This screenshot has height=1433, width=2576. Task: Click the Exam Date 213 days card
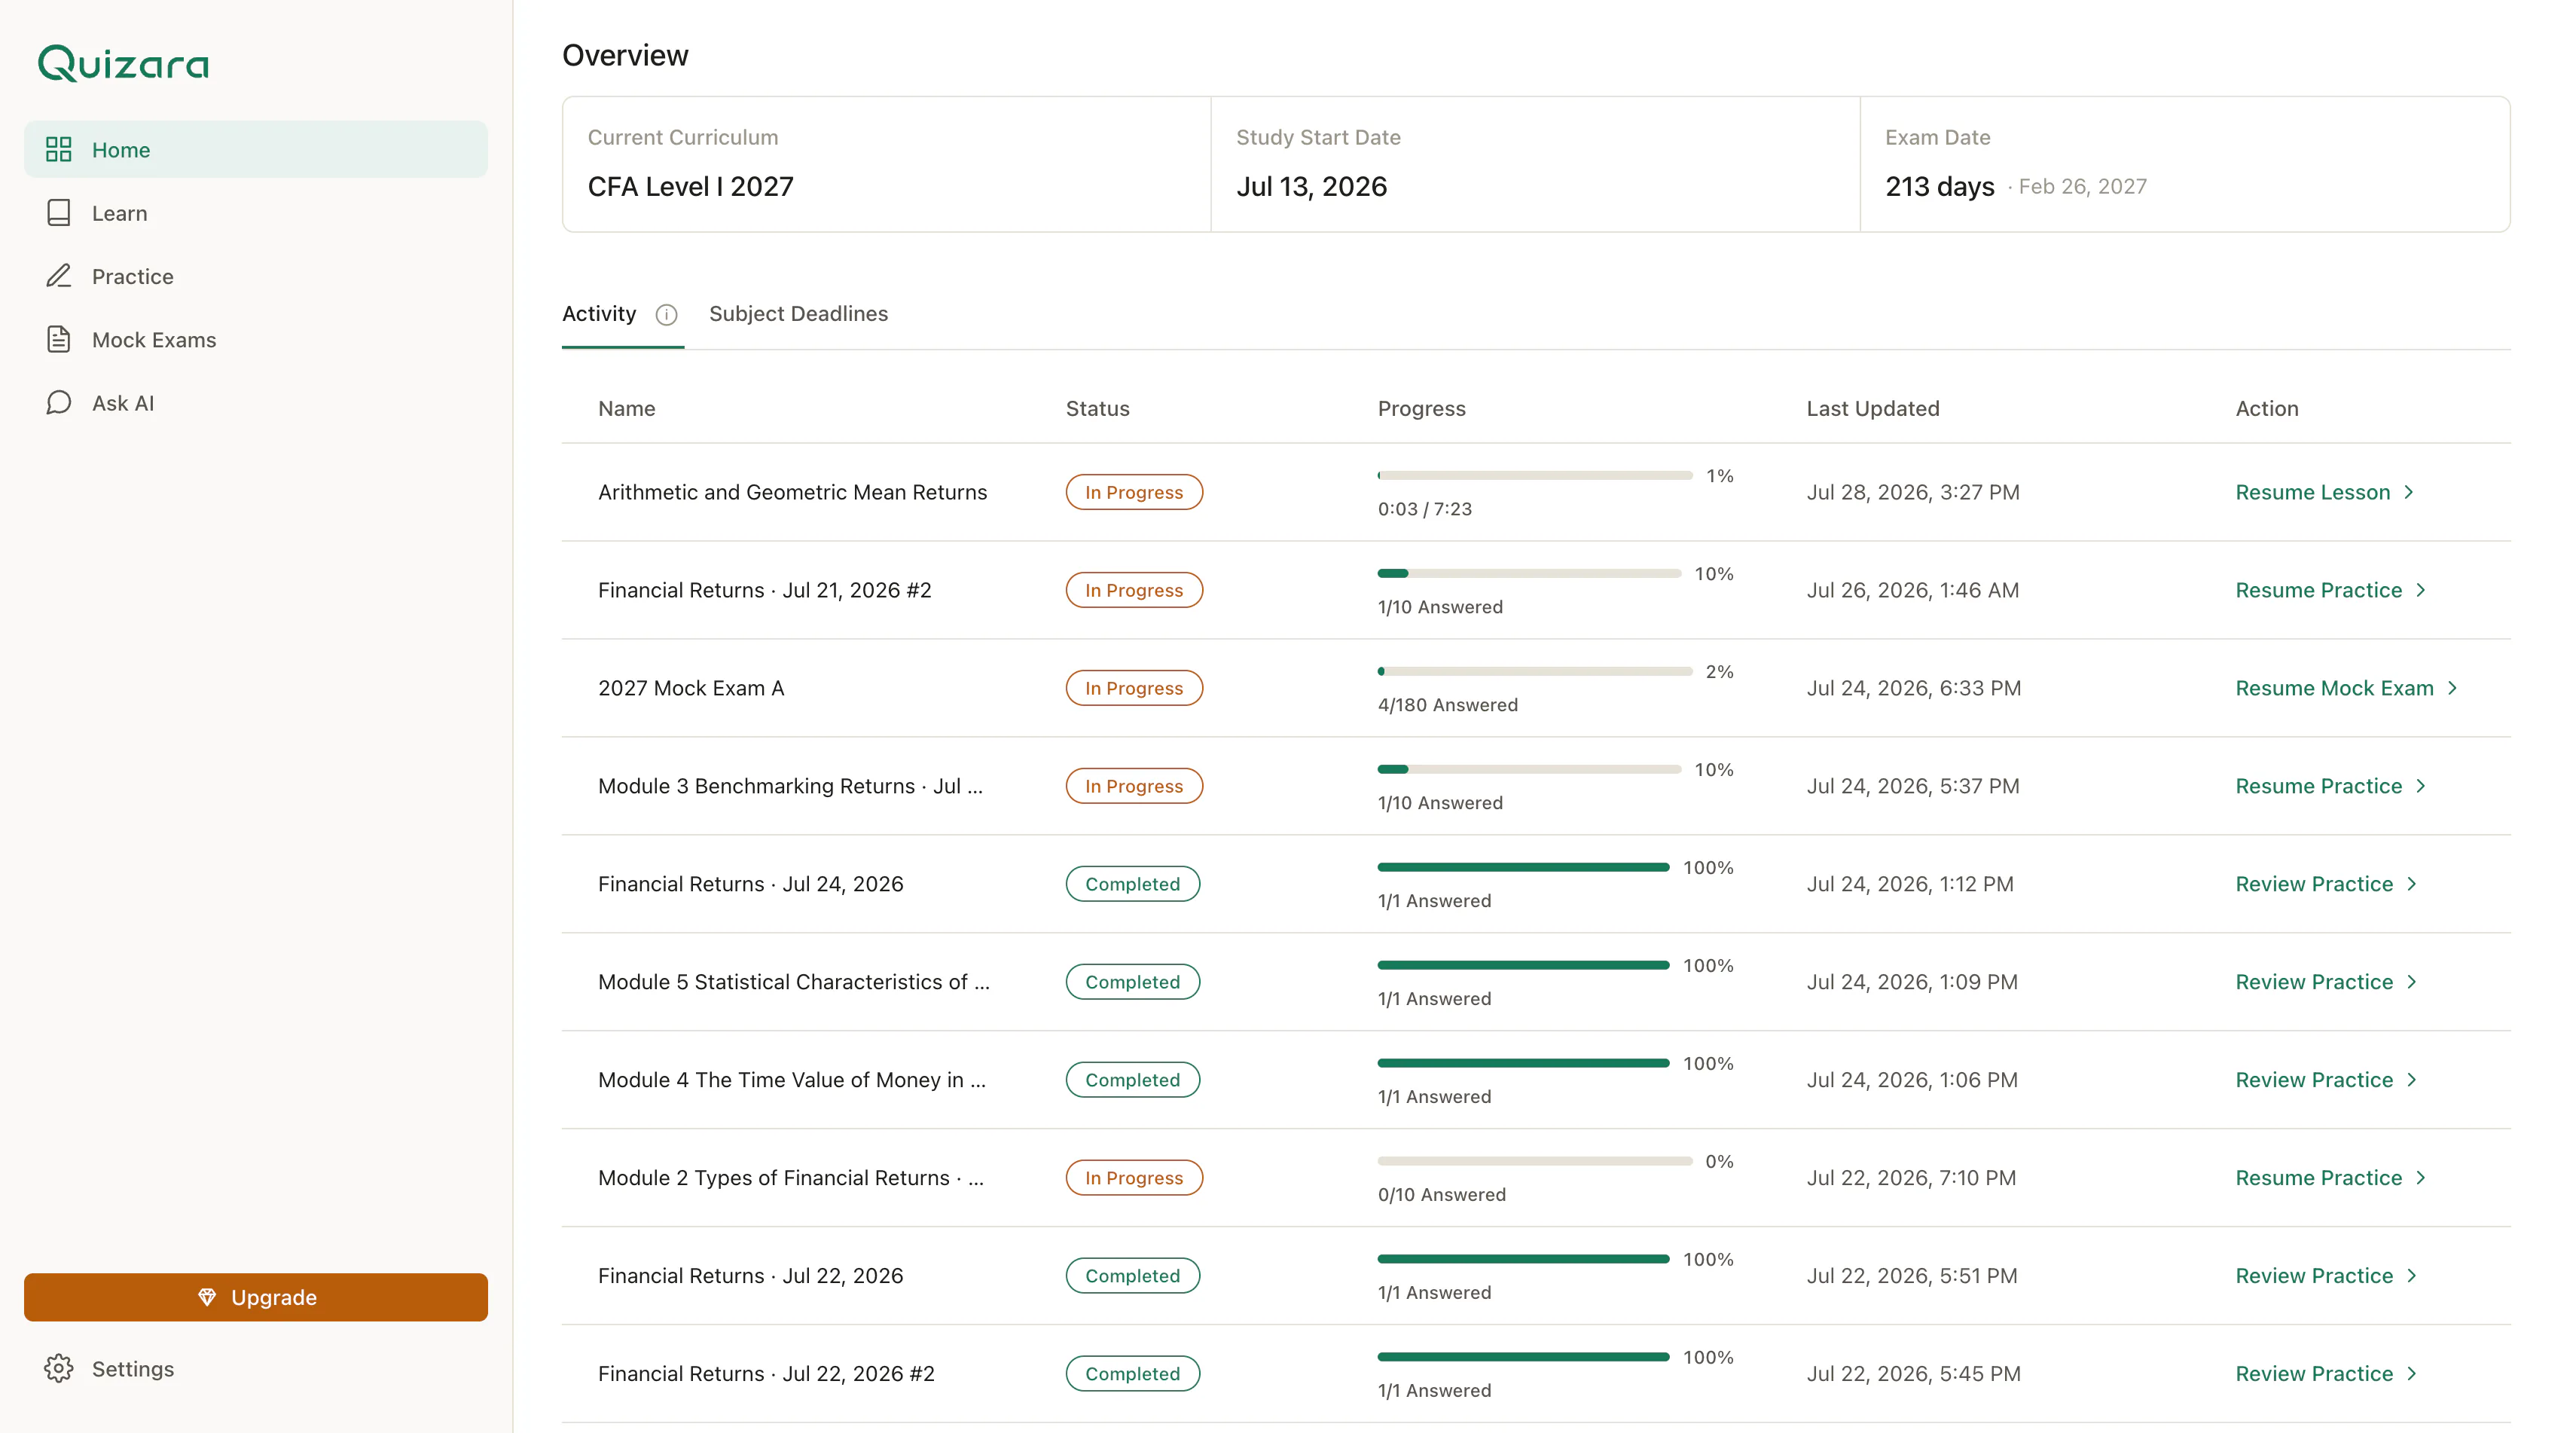tap(2184, 165)
